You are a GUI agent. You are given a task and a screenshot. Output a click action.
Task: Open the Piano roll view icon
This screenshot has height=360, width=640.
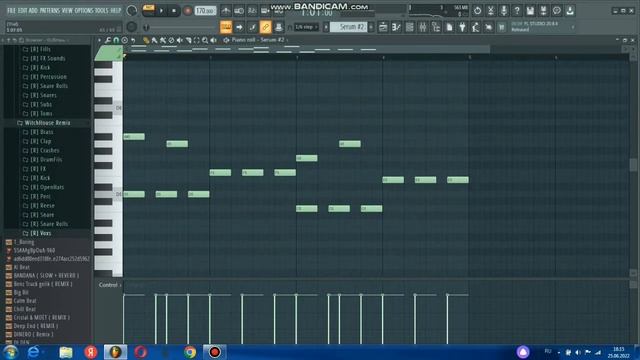(x=396, y=27)
